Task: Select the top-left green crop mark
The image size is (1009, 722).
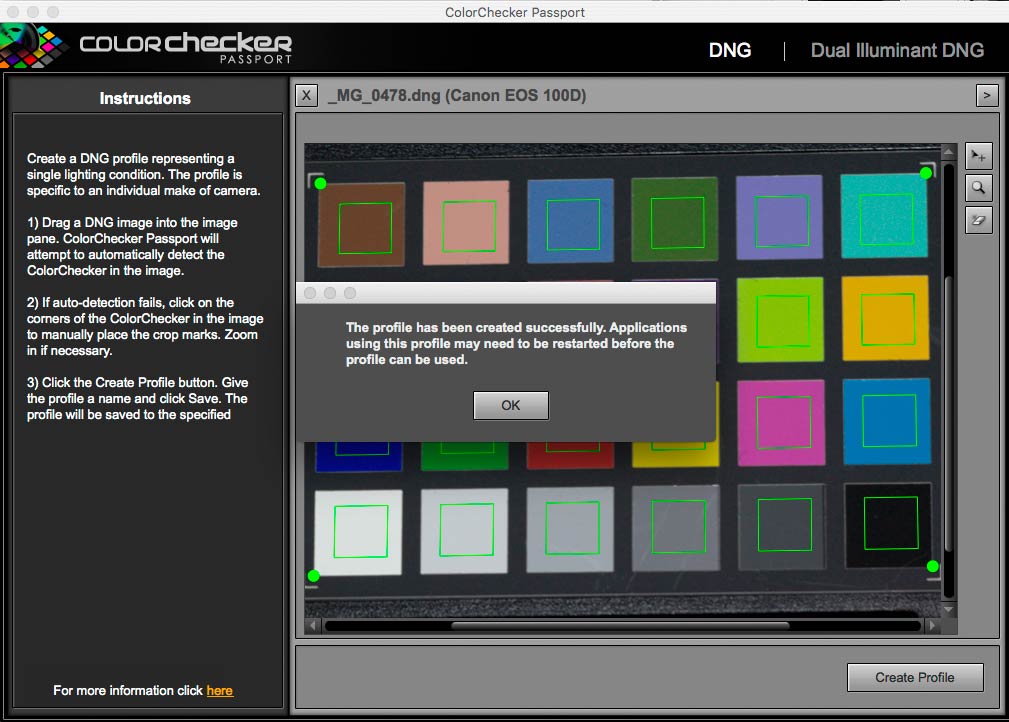Action: coord(320,183)
